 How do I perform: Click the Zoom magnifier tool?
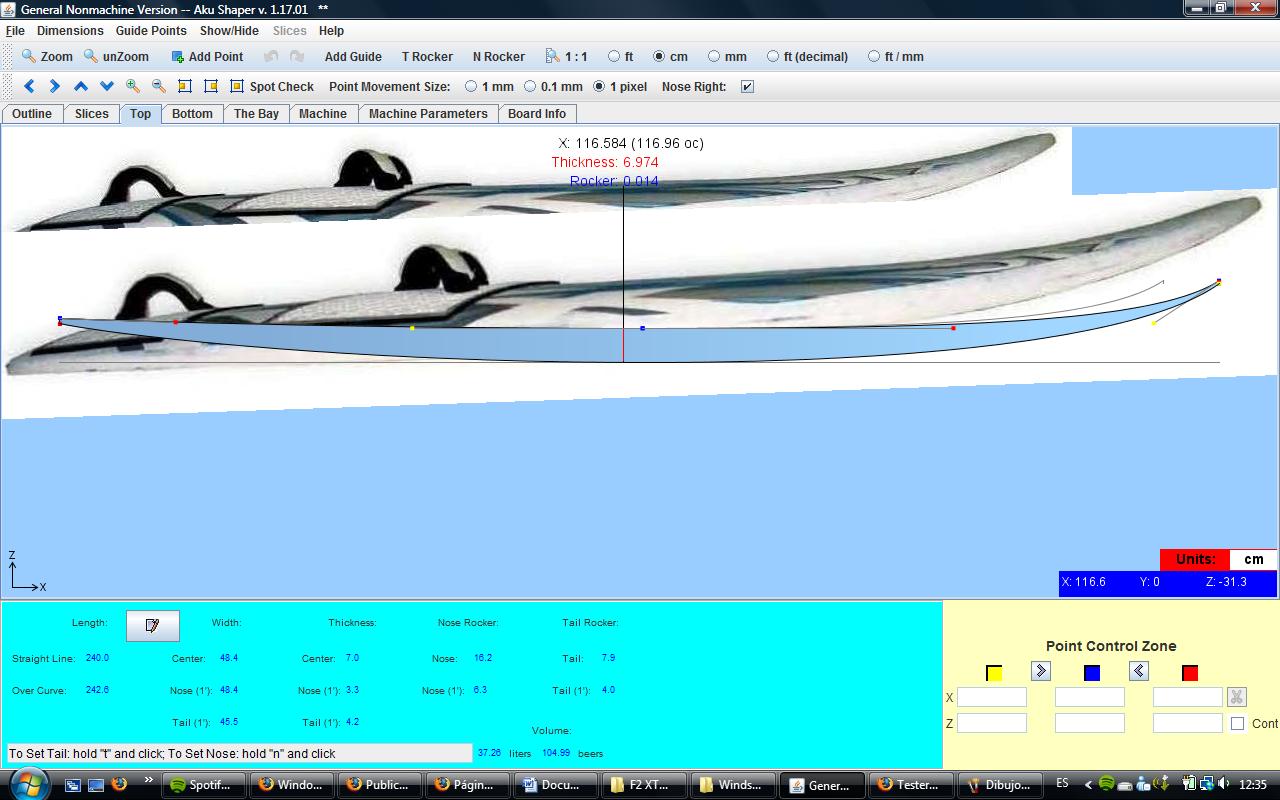pos(47,57)
